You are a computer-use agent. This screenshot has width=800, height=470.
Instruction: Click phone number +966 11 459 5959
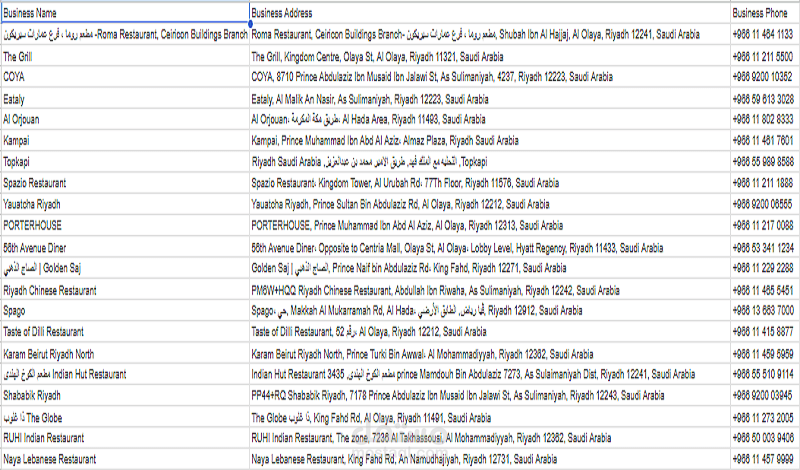pyautogui.click(x=765, y=354)
